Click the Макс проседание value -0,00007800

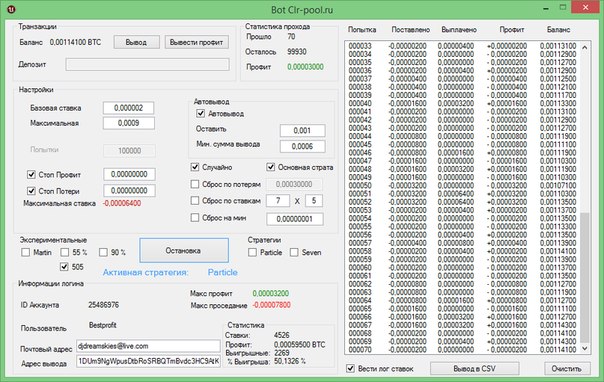(x=272, y=305)
